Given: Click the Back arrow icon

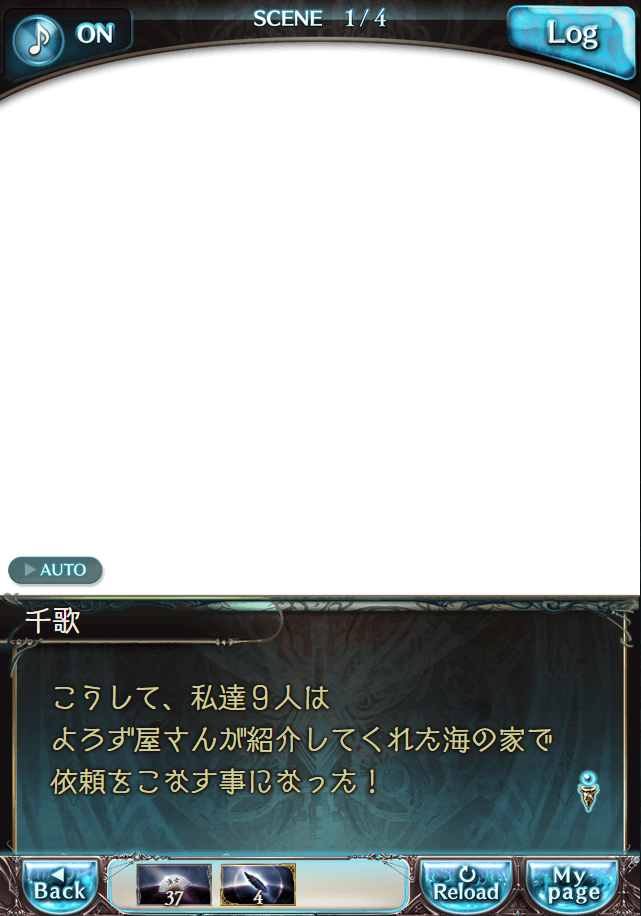Looking at the screenshot, I should [x=57, y=874].
